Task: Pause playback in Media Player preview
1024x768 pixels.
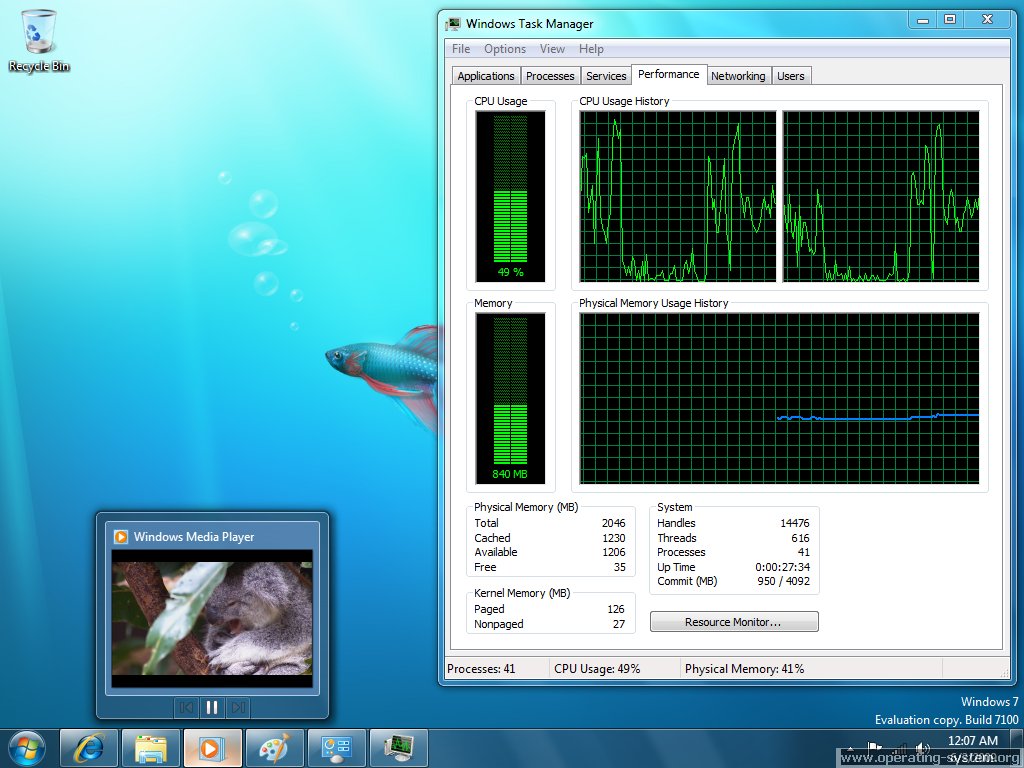Action: tap(212, 707)
